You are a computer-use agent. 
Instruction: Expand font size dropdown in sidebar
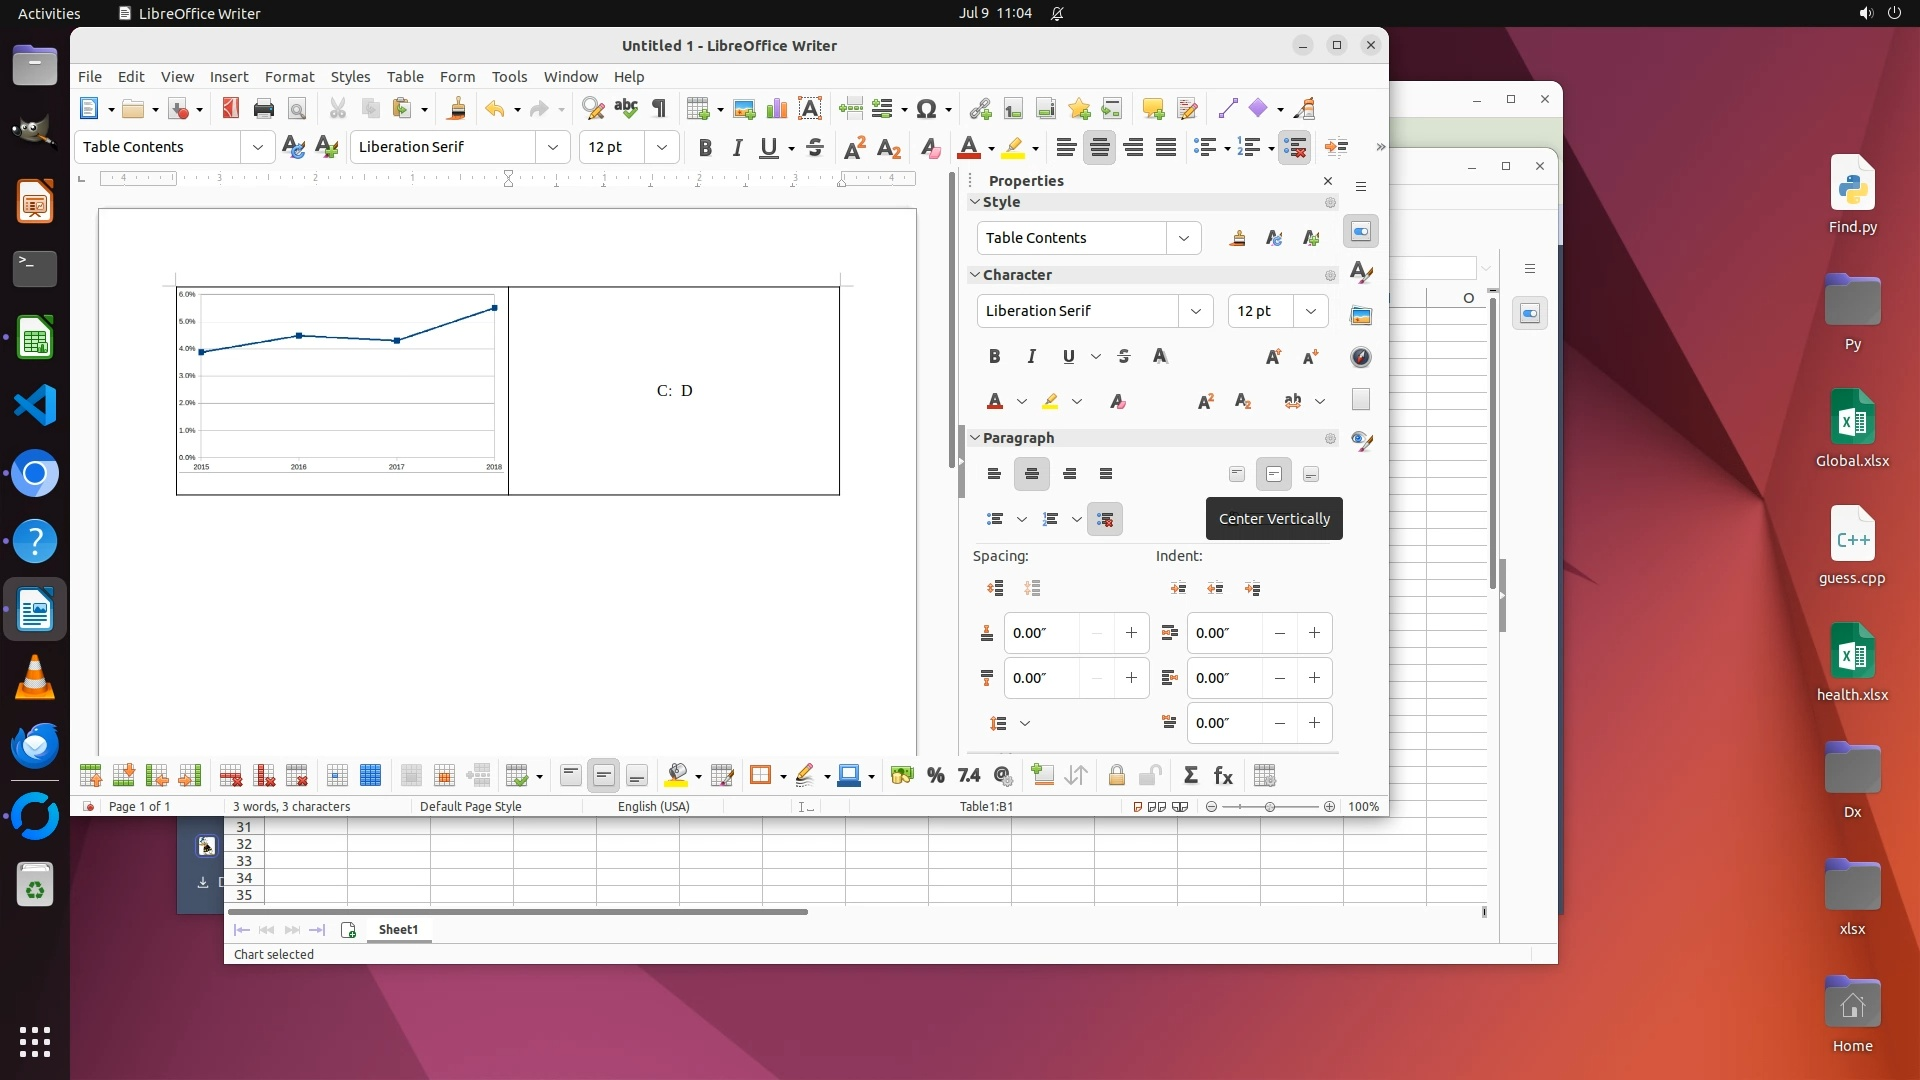1310,311
